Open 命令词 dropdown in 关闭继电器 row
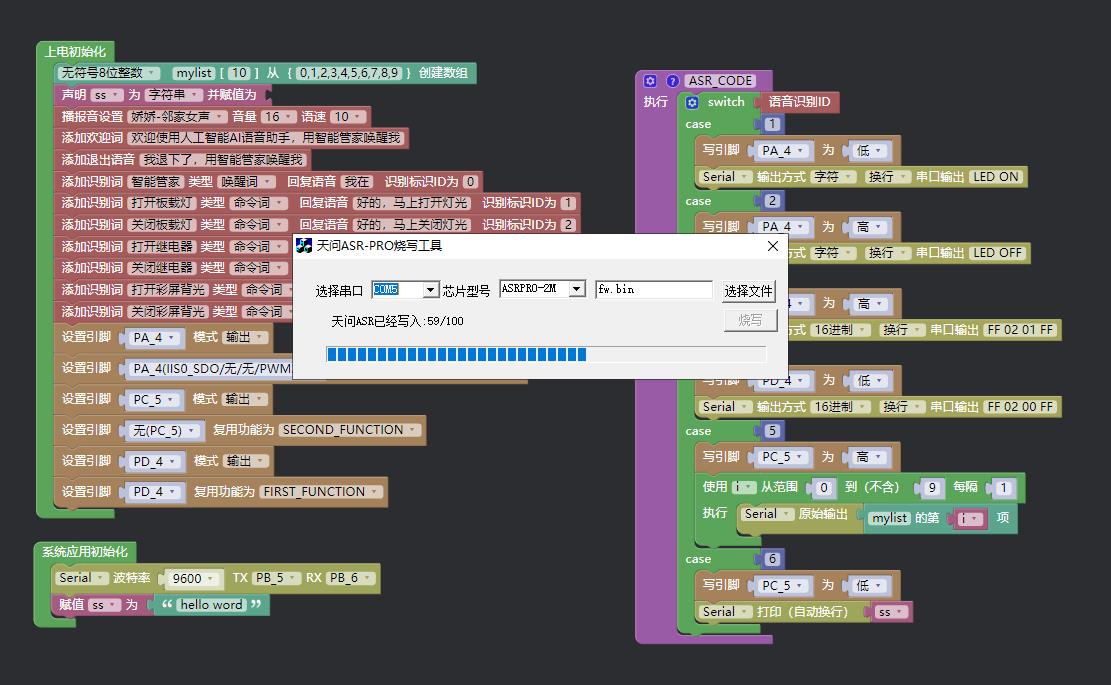The width and height of the screenshot is (1111, 685). click(x=258, y=268)
